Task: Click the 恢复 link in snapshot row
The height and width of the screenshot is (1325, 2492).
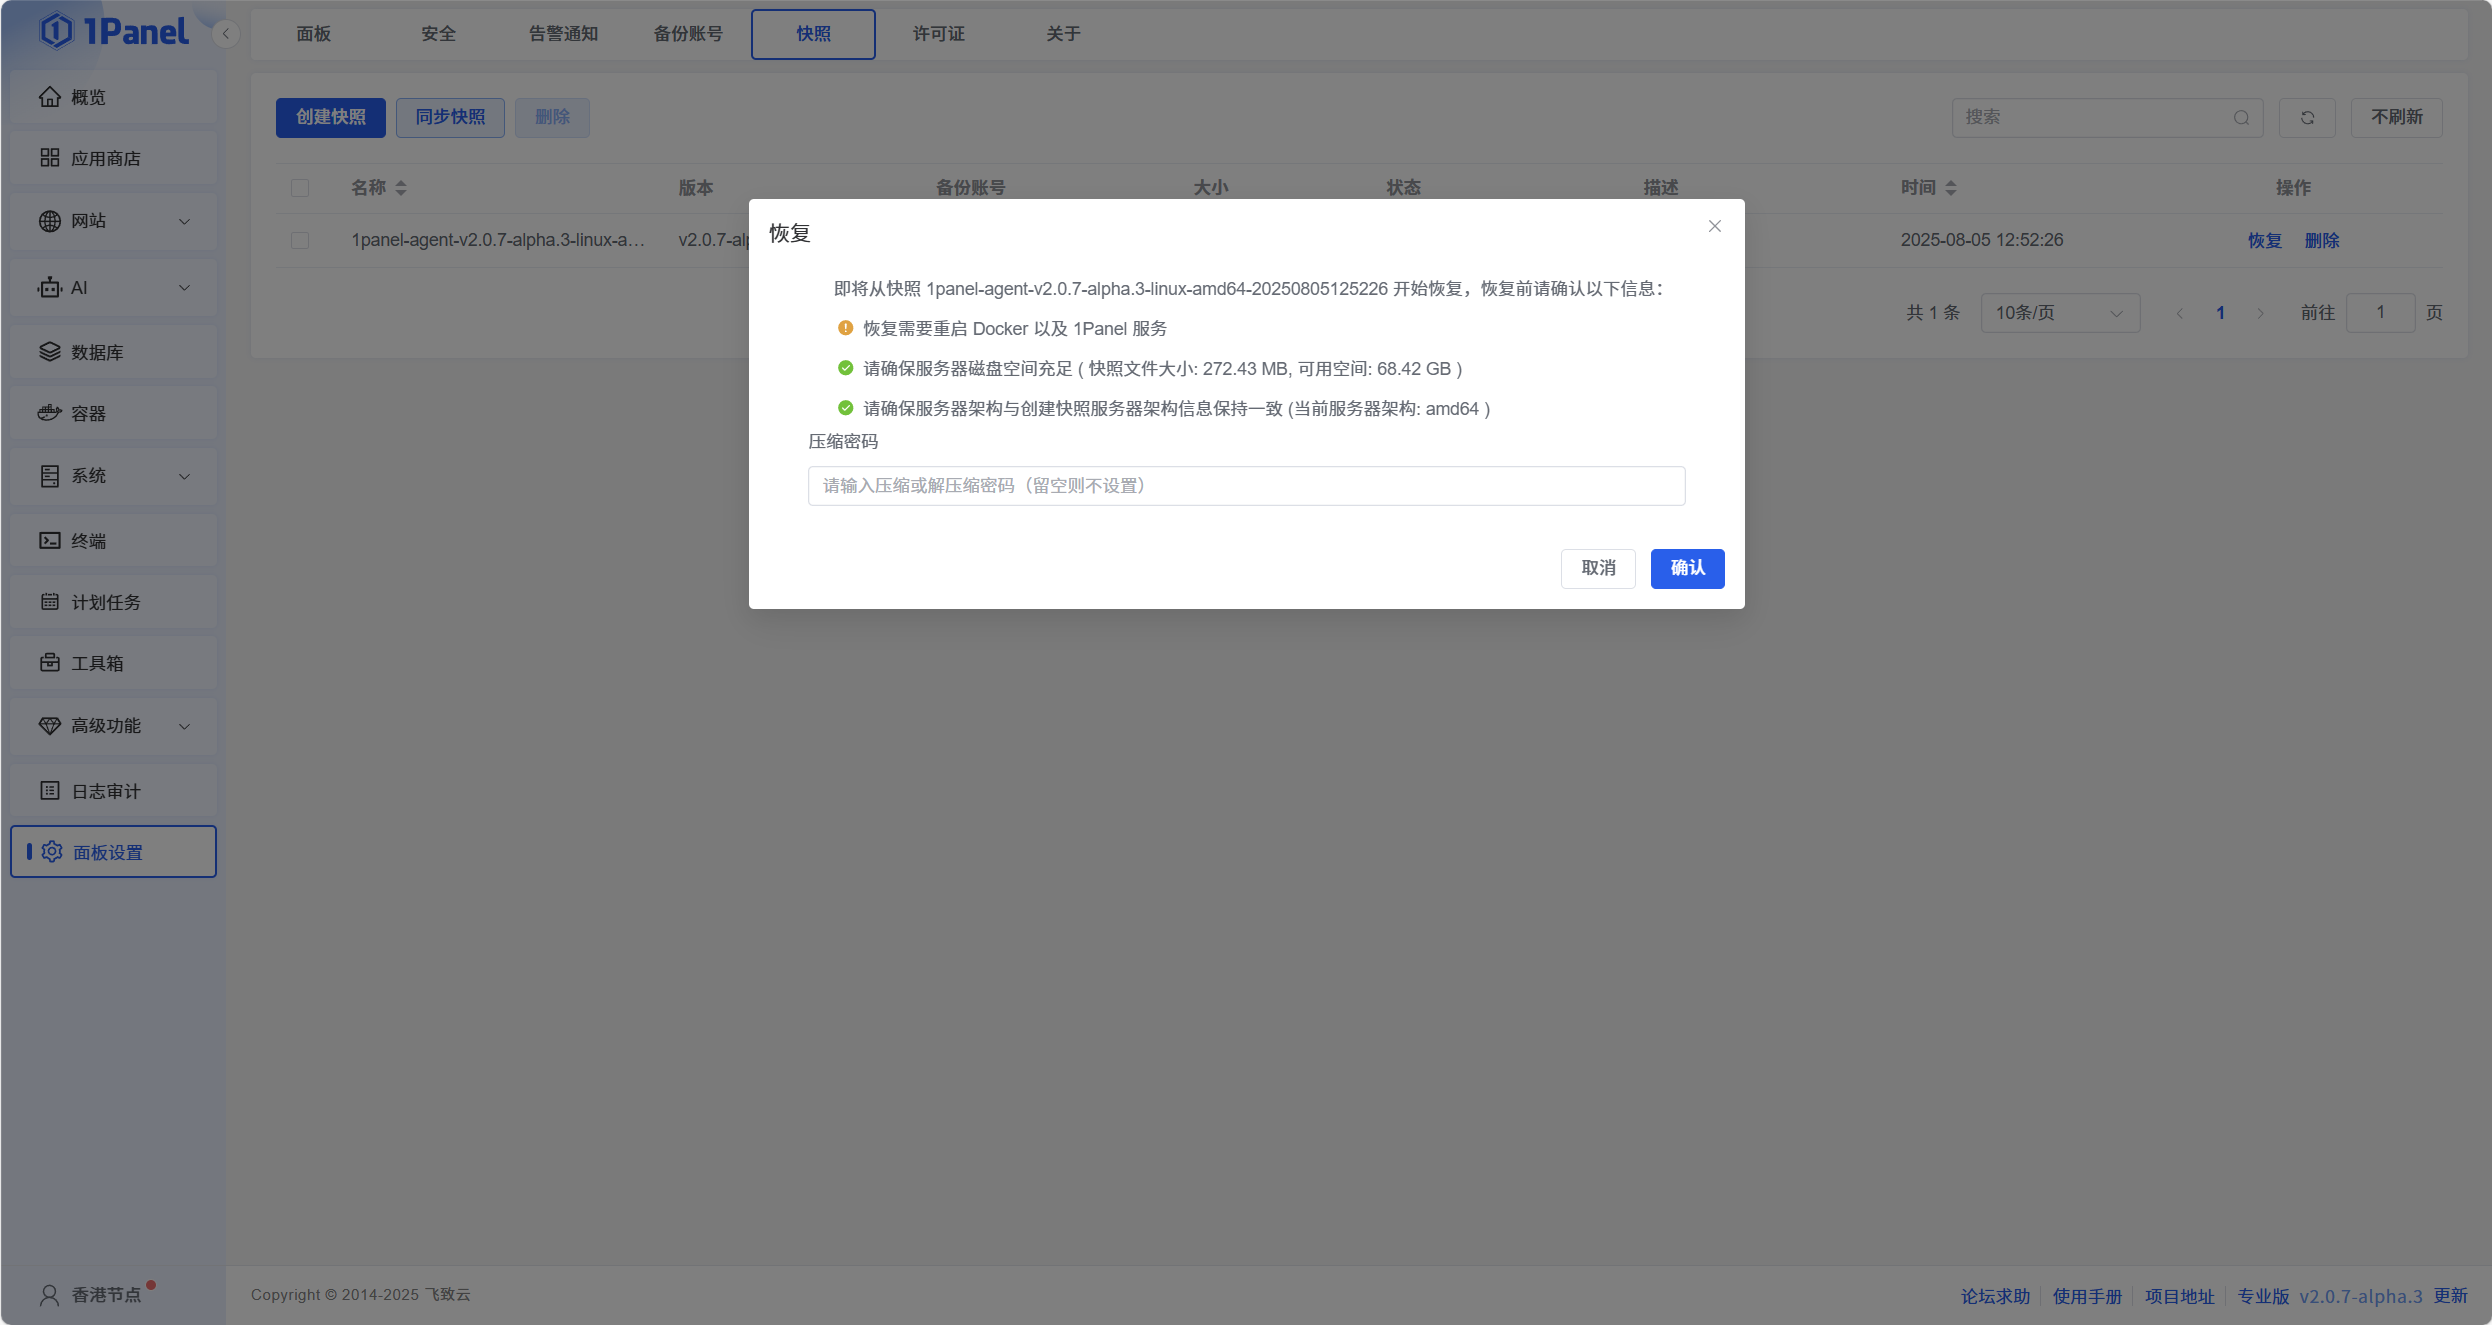Action: 2265,241
